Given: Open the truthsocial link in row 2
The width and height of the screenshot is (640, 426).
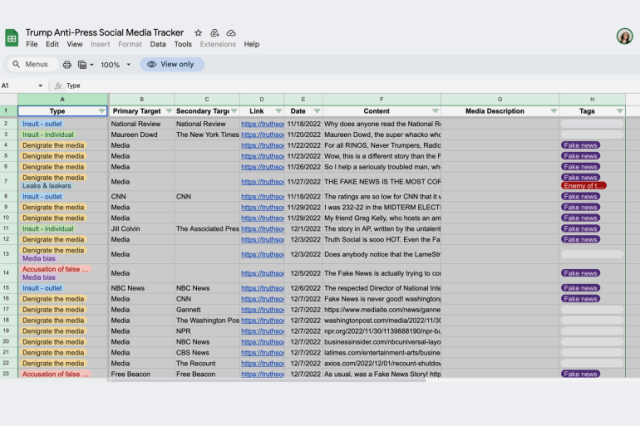Looking at the screenshot, I should tap(262, 124).
